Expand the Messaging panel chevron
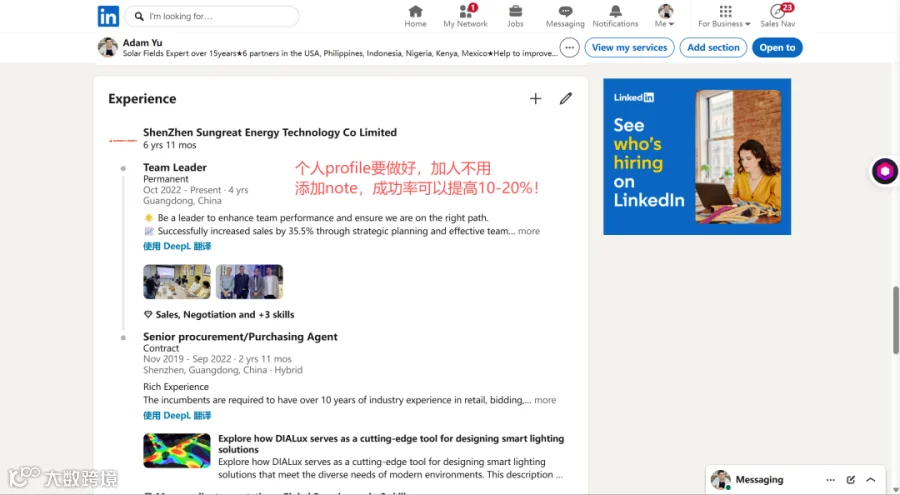900x495 pixels. pyautogui.click(x=871, y=479)
